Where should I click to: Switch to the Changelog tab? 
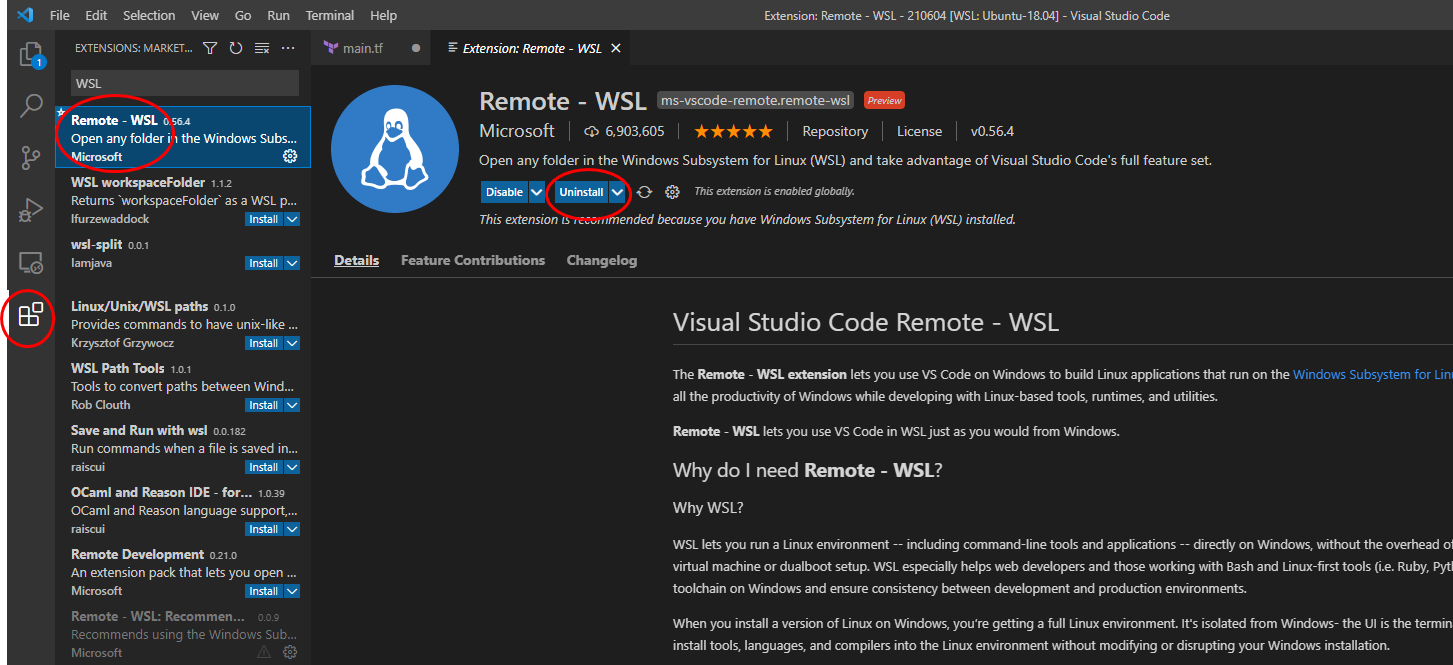(602, 260)
